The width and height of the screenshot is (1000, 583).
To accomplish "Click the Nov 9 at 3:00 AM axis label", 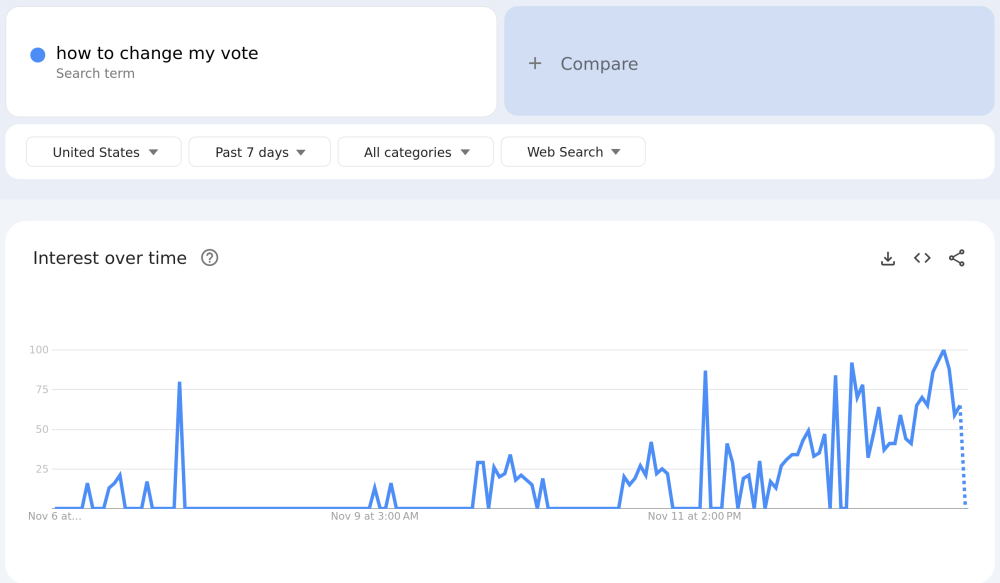I will pyautogui.click(x=375, y=516).
